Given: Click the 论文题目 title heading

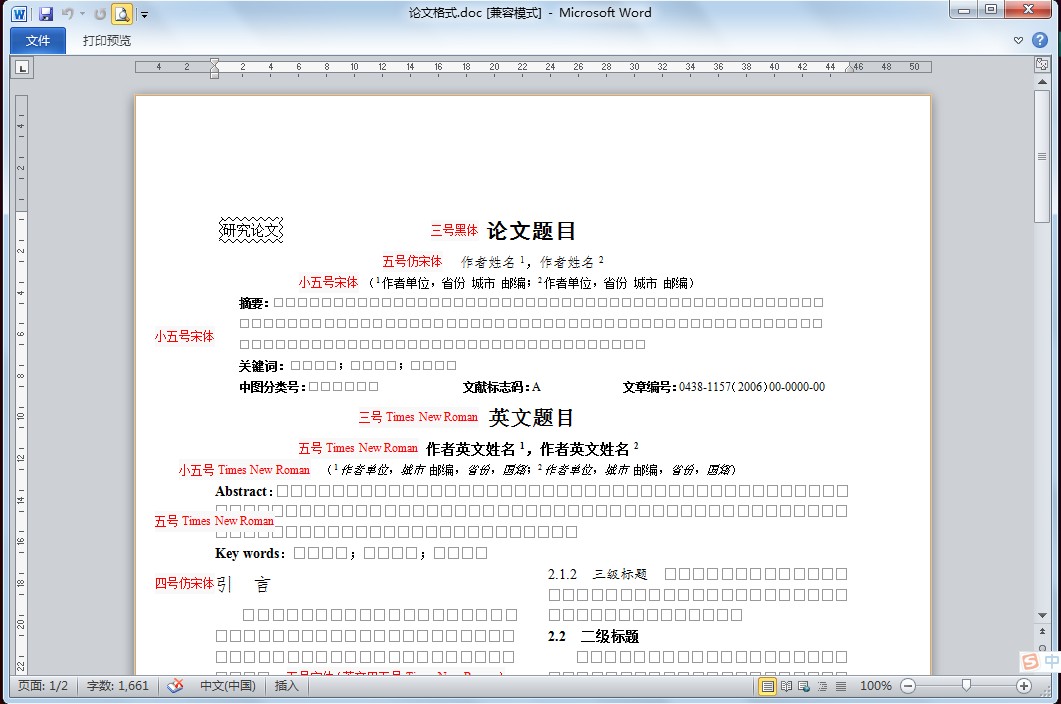Looking at the screenshot, I should [531, 230].
